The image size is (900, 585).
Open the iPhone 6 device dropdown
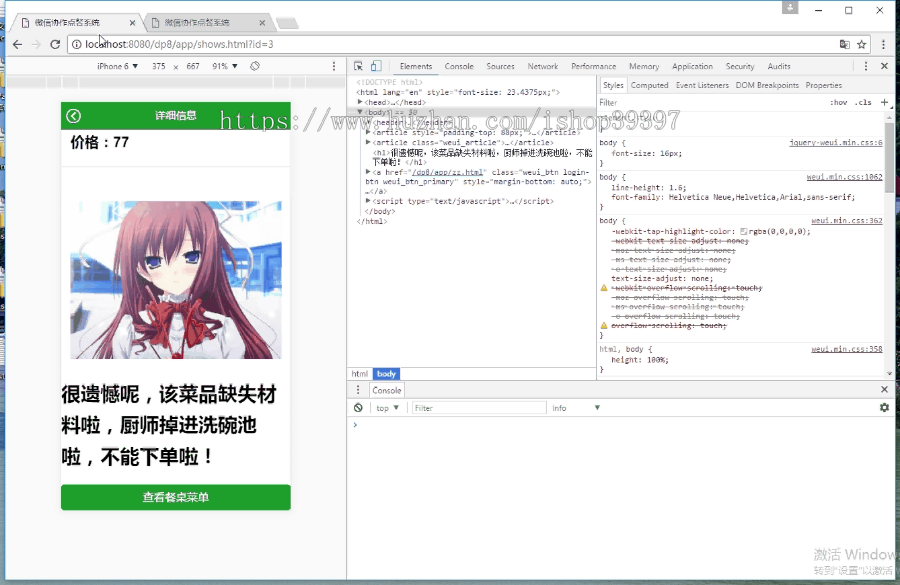point(118,66)
